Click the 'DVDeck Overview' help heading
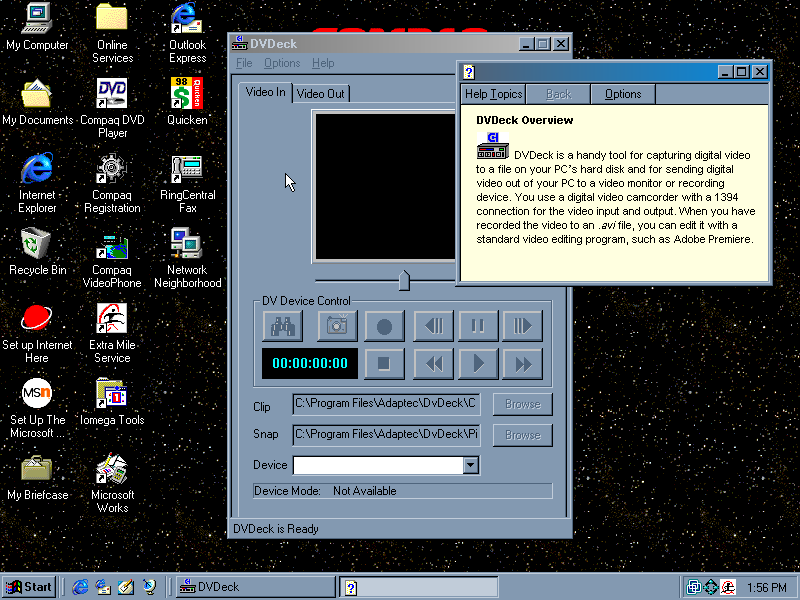The width and height of the screenshot is (800, 600). pos(524,120)
